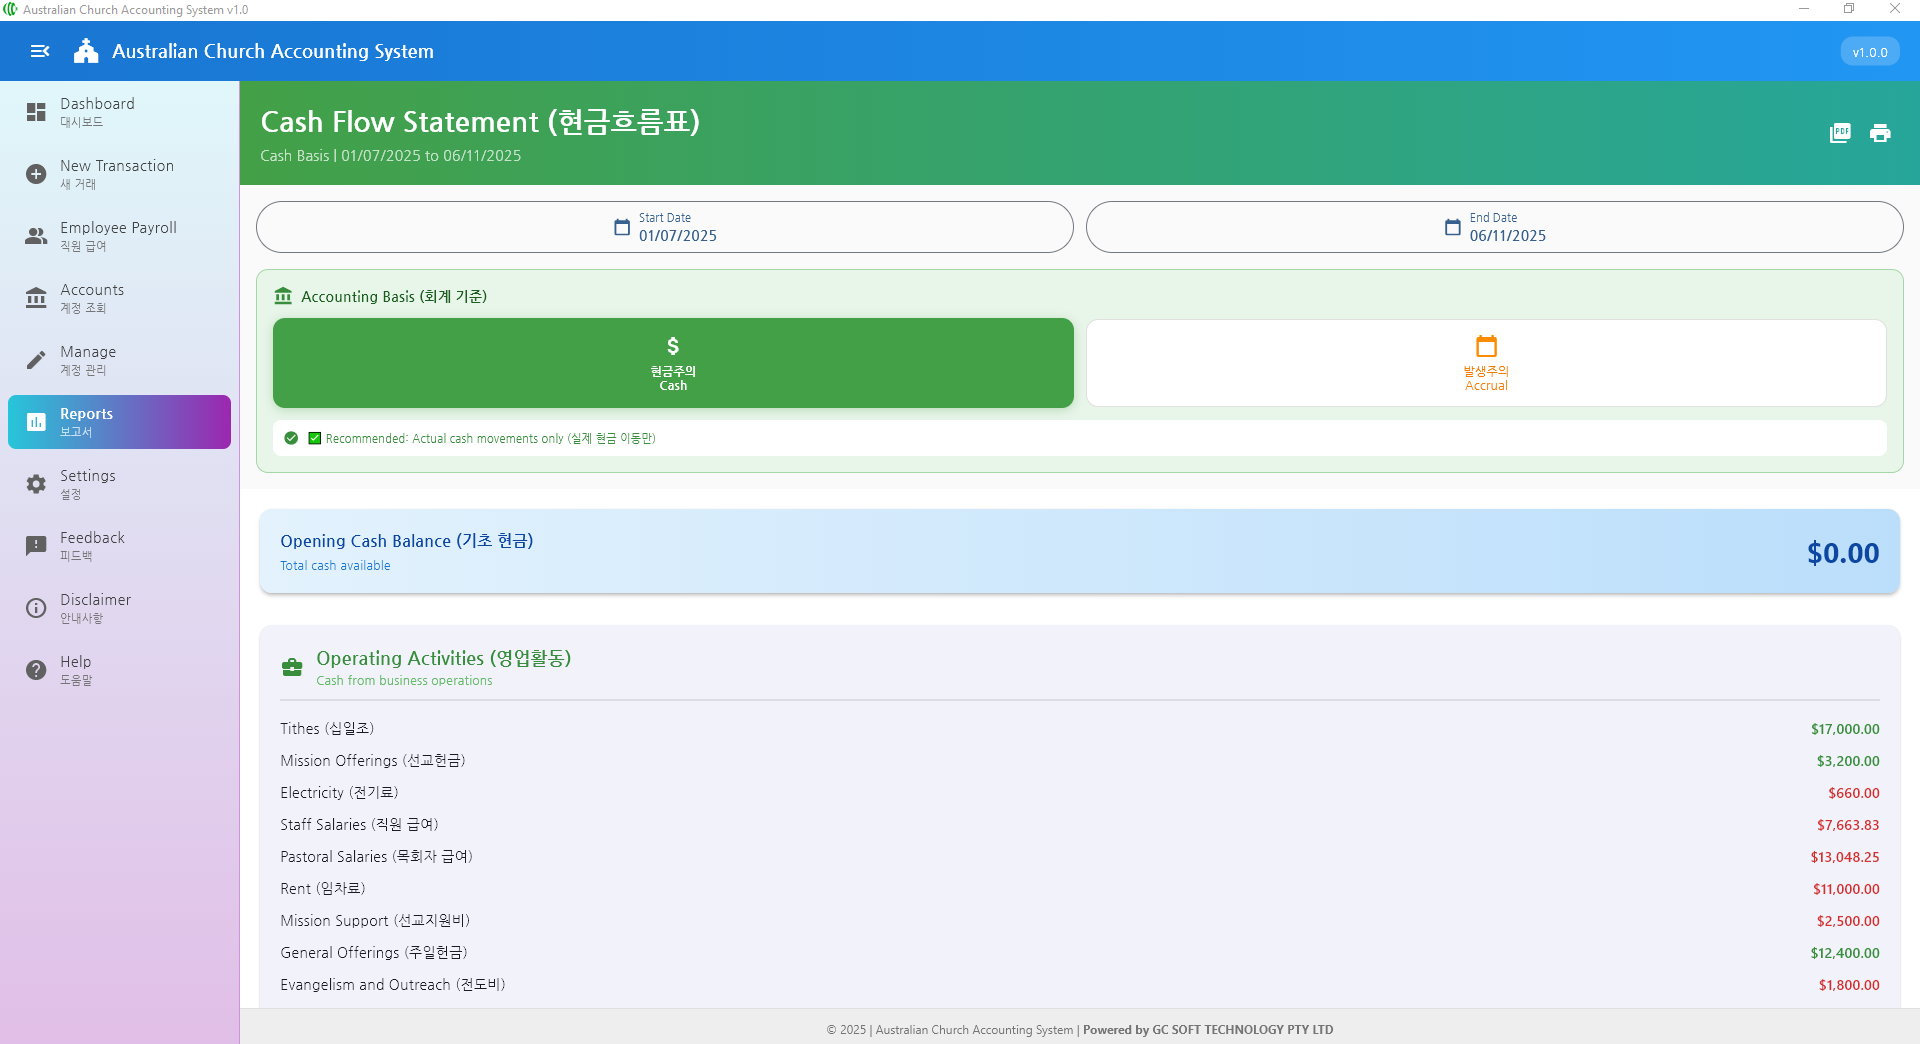This screenshot has height=1044, width=1920.
Task: Select the Cash accounting basis option
Action: tap(673, 363)
